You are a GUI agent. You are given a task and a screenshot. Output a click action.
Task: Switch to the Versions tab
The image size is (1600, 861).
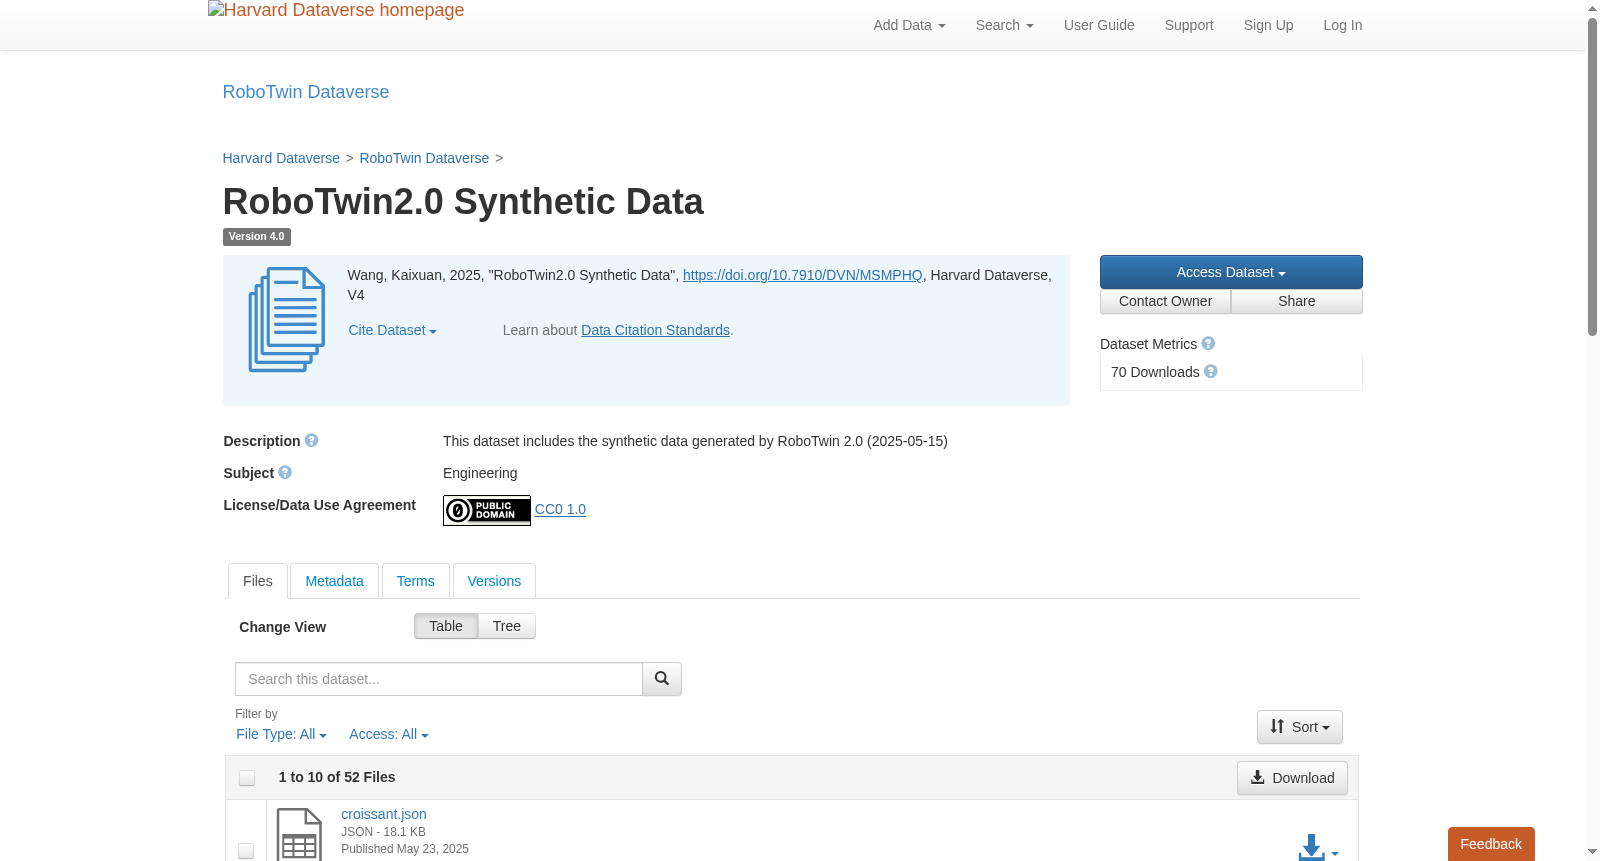coord(494,581)
